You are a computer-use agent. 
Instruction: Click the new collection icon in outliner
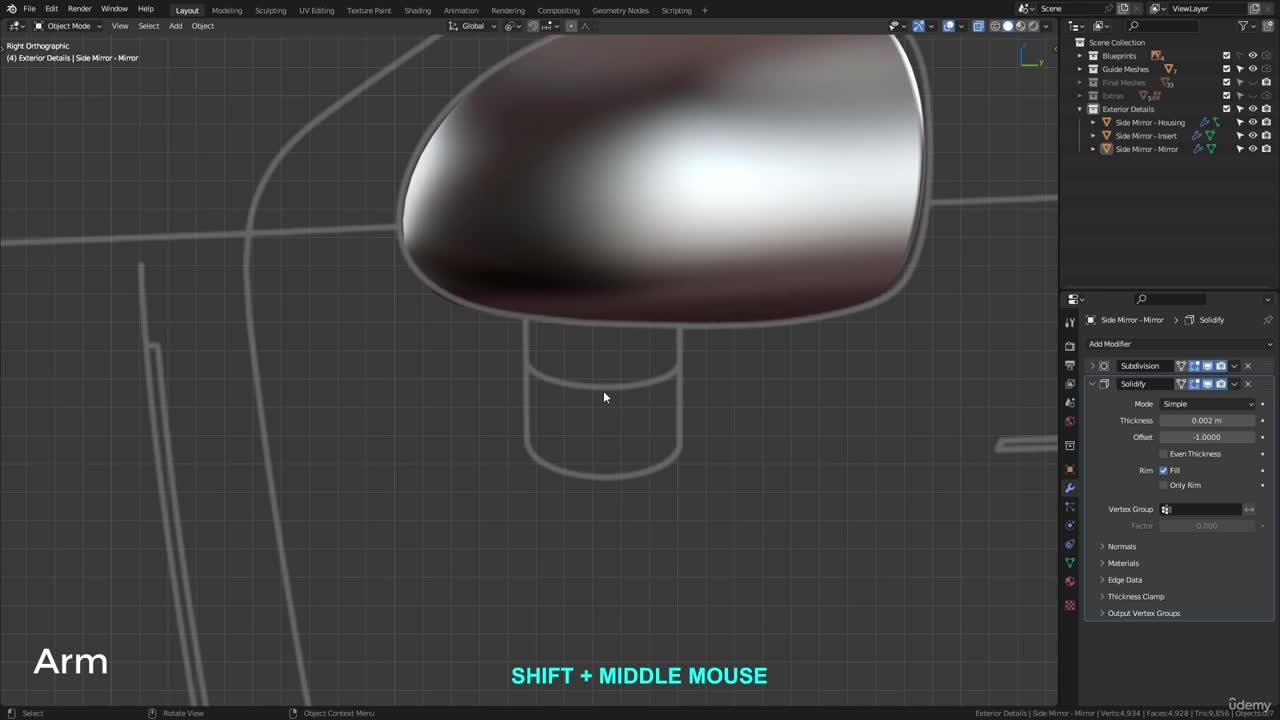[1267, 26]
